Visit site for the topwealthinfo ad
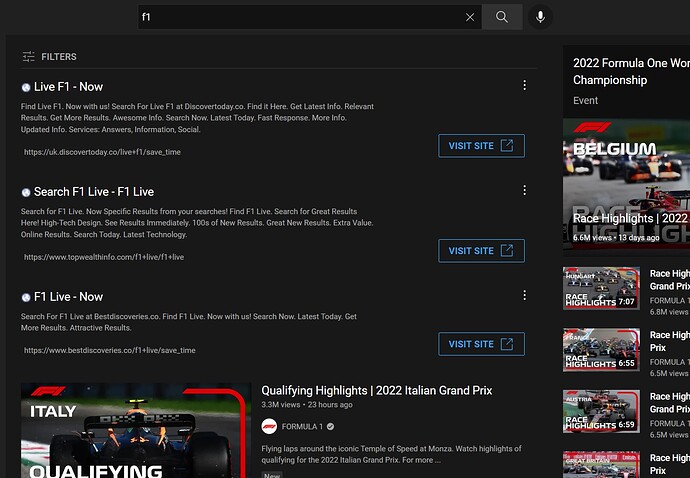The height and width of the screenshot is (478, 690). click(481, 251)
